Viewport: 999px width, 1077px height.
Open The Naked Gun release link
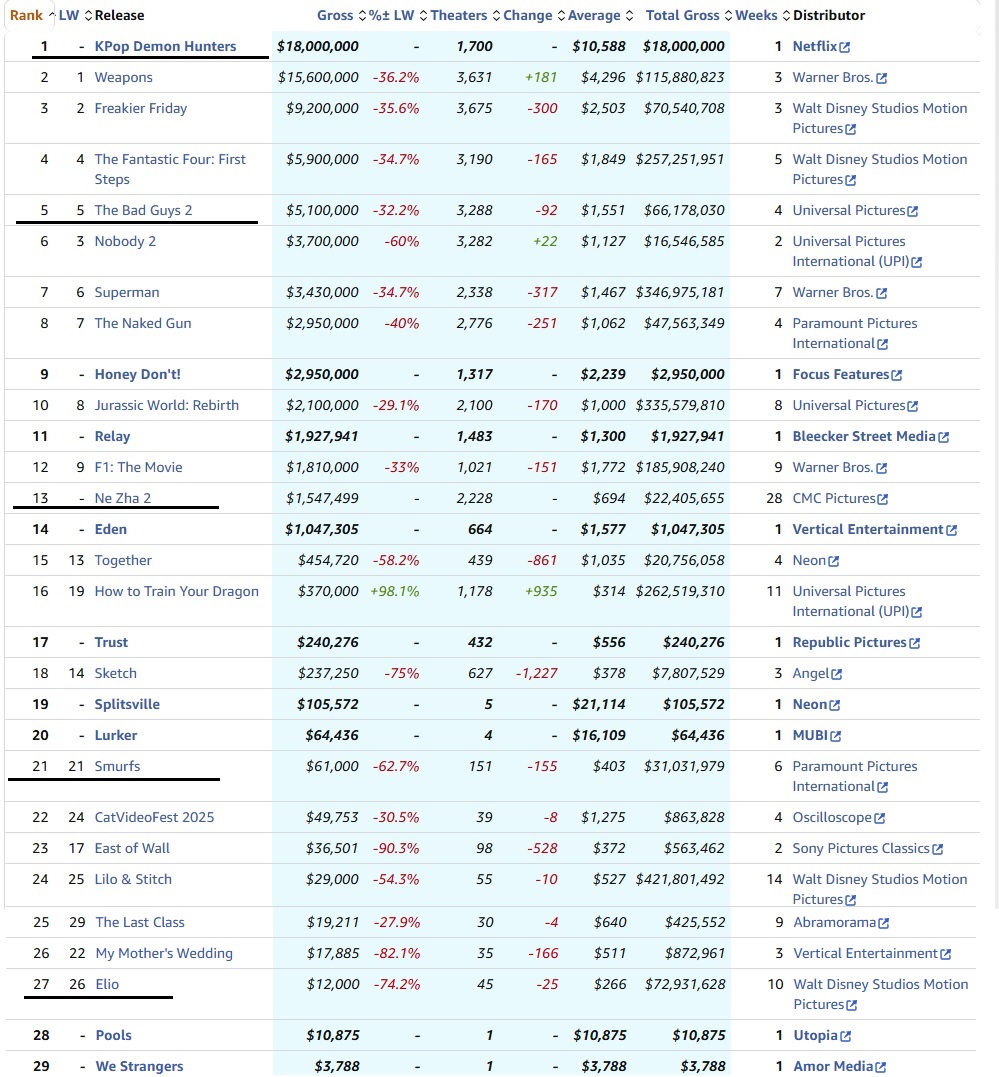(x=143, y=323)
